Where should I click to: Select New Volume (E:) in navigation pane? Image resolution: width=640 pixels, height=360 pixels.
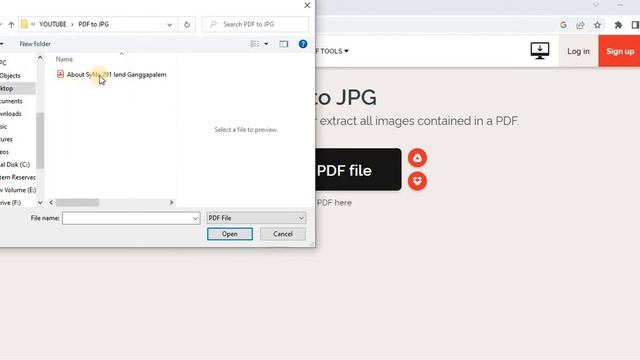click(x=18, y=190)
